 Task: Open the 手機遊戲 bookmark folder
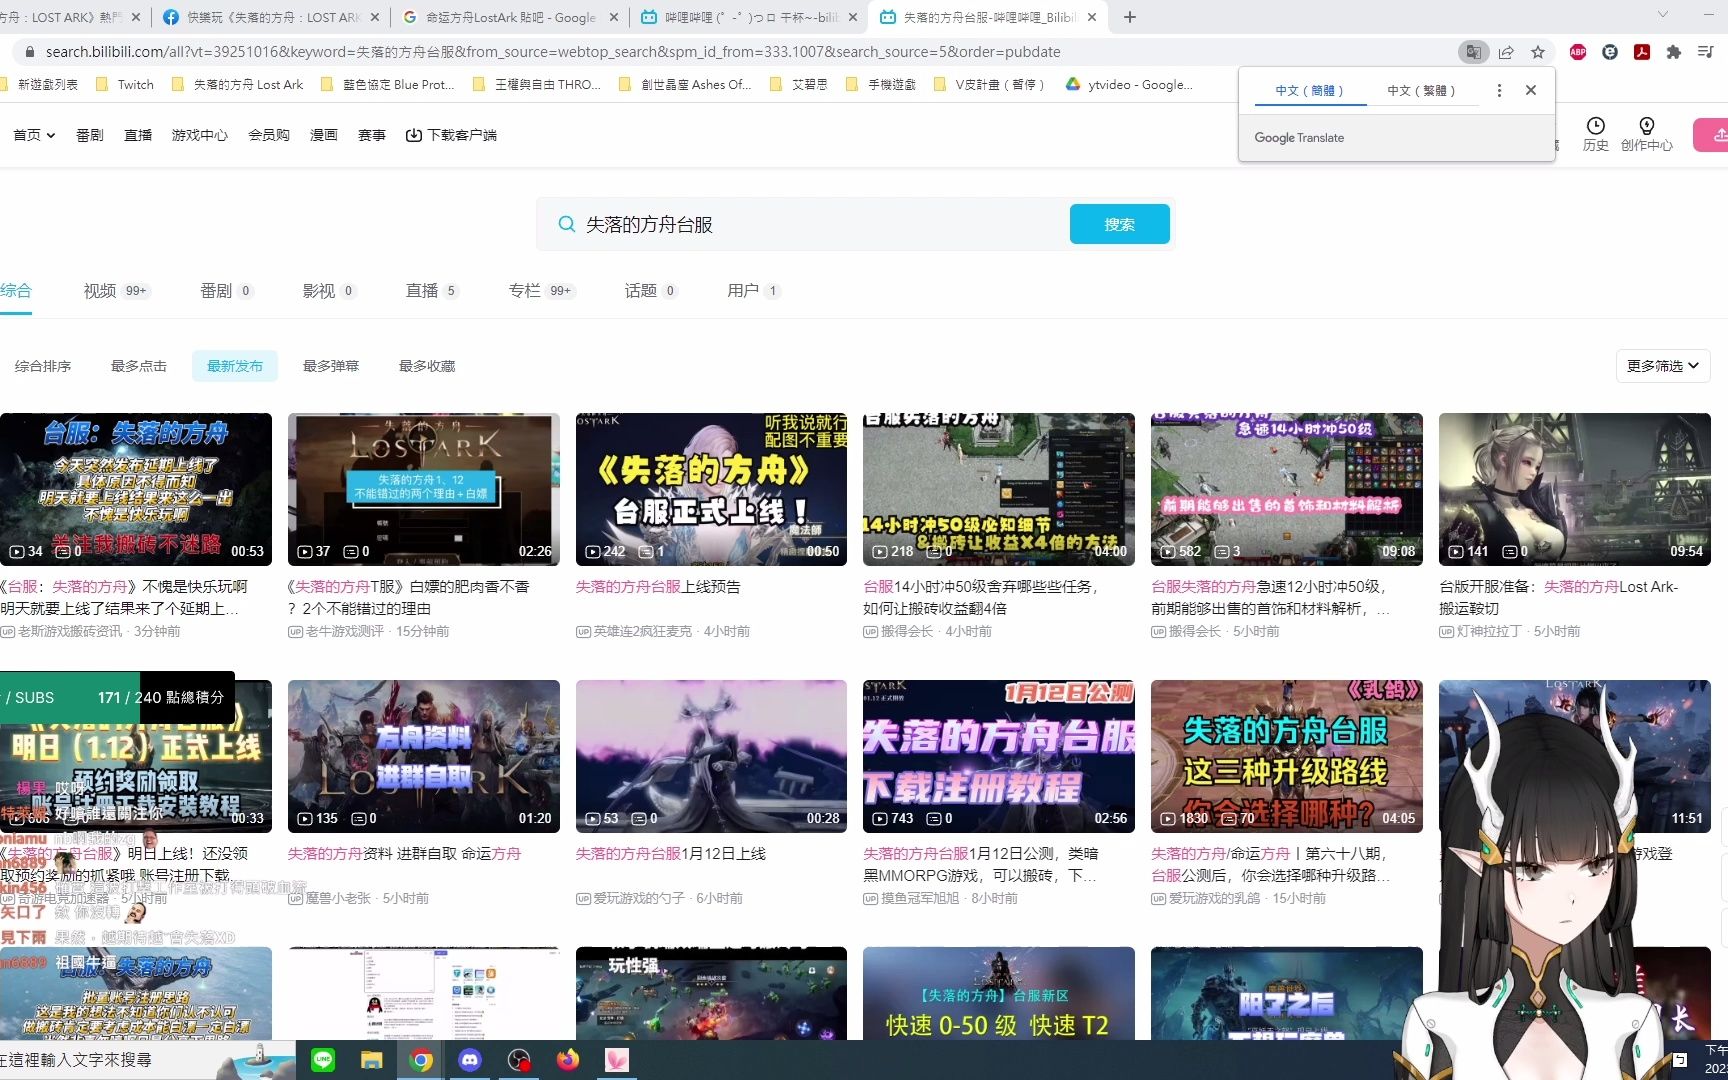click(881, 85)
